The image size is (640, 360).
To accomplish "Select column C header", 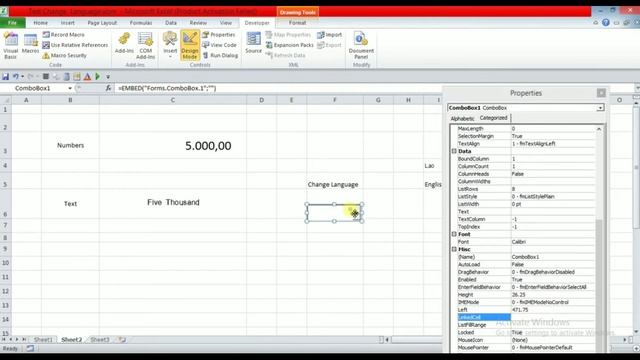I will click(x=173, y=100).
